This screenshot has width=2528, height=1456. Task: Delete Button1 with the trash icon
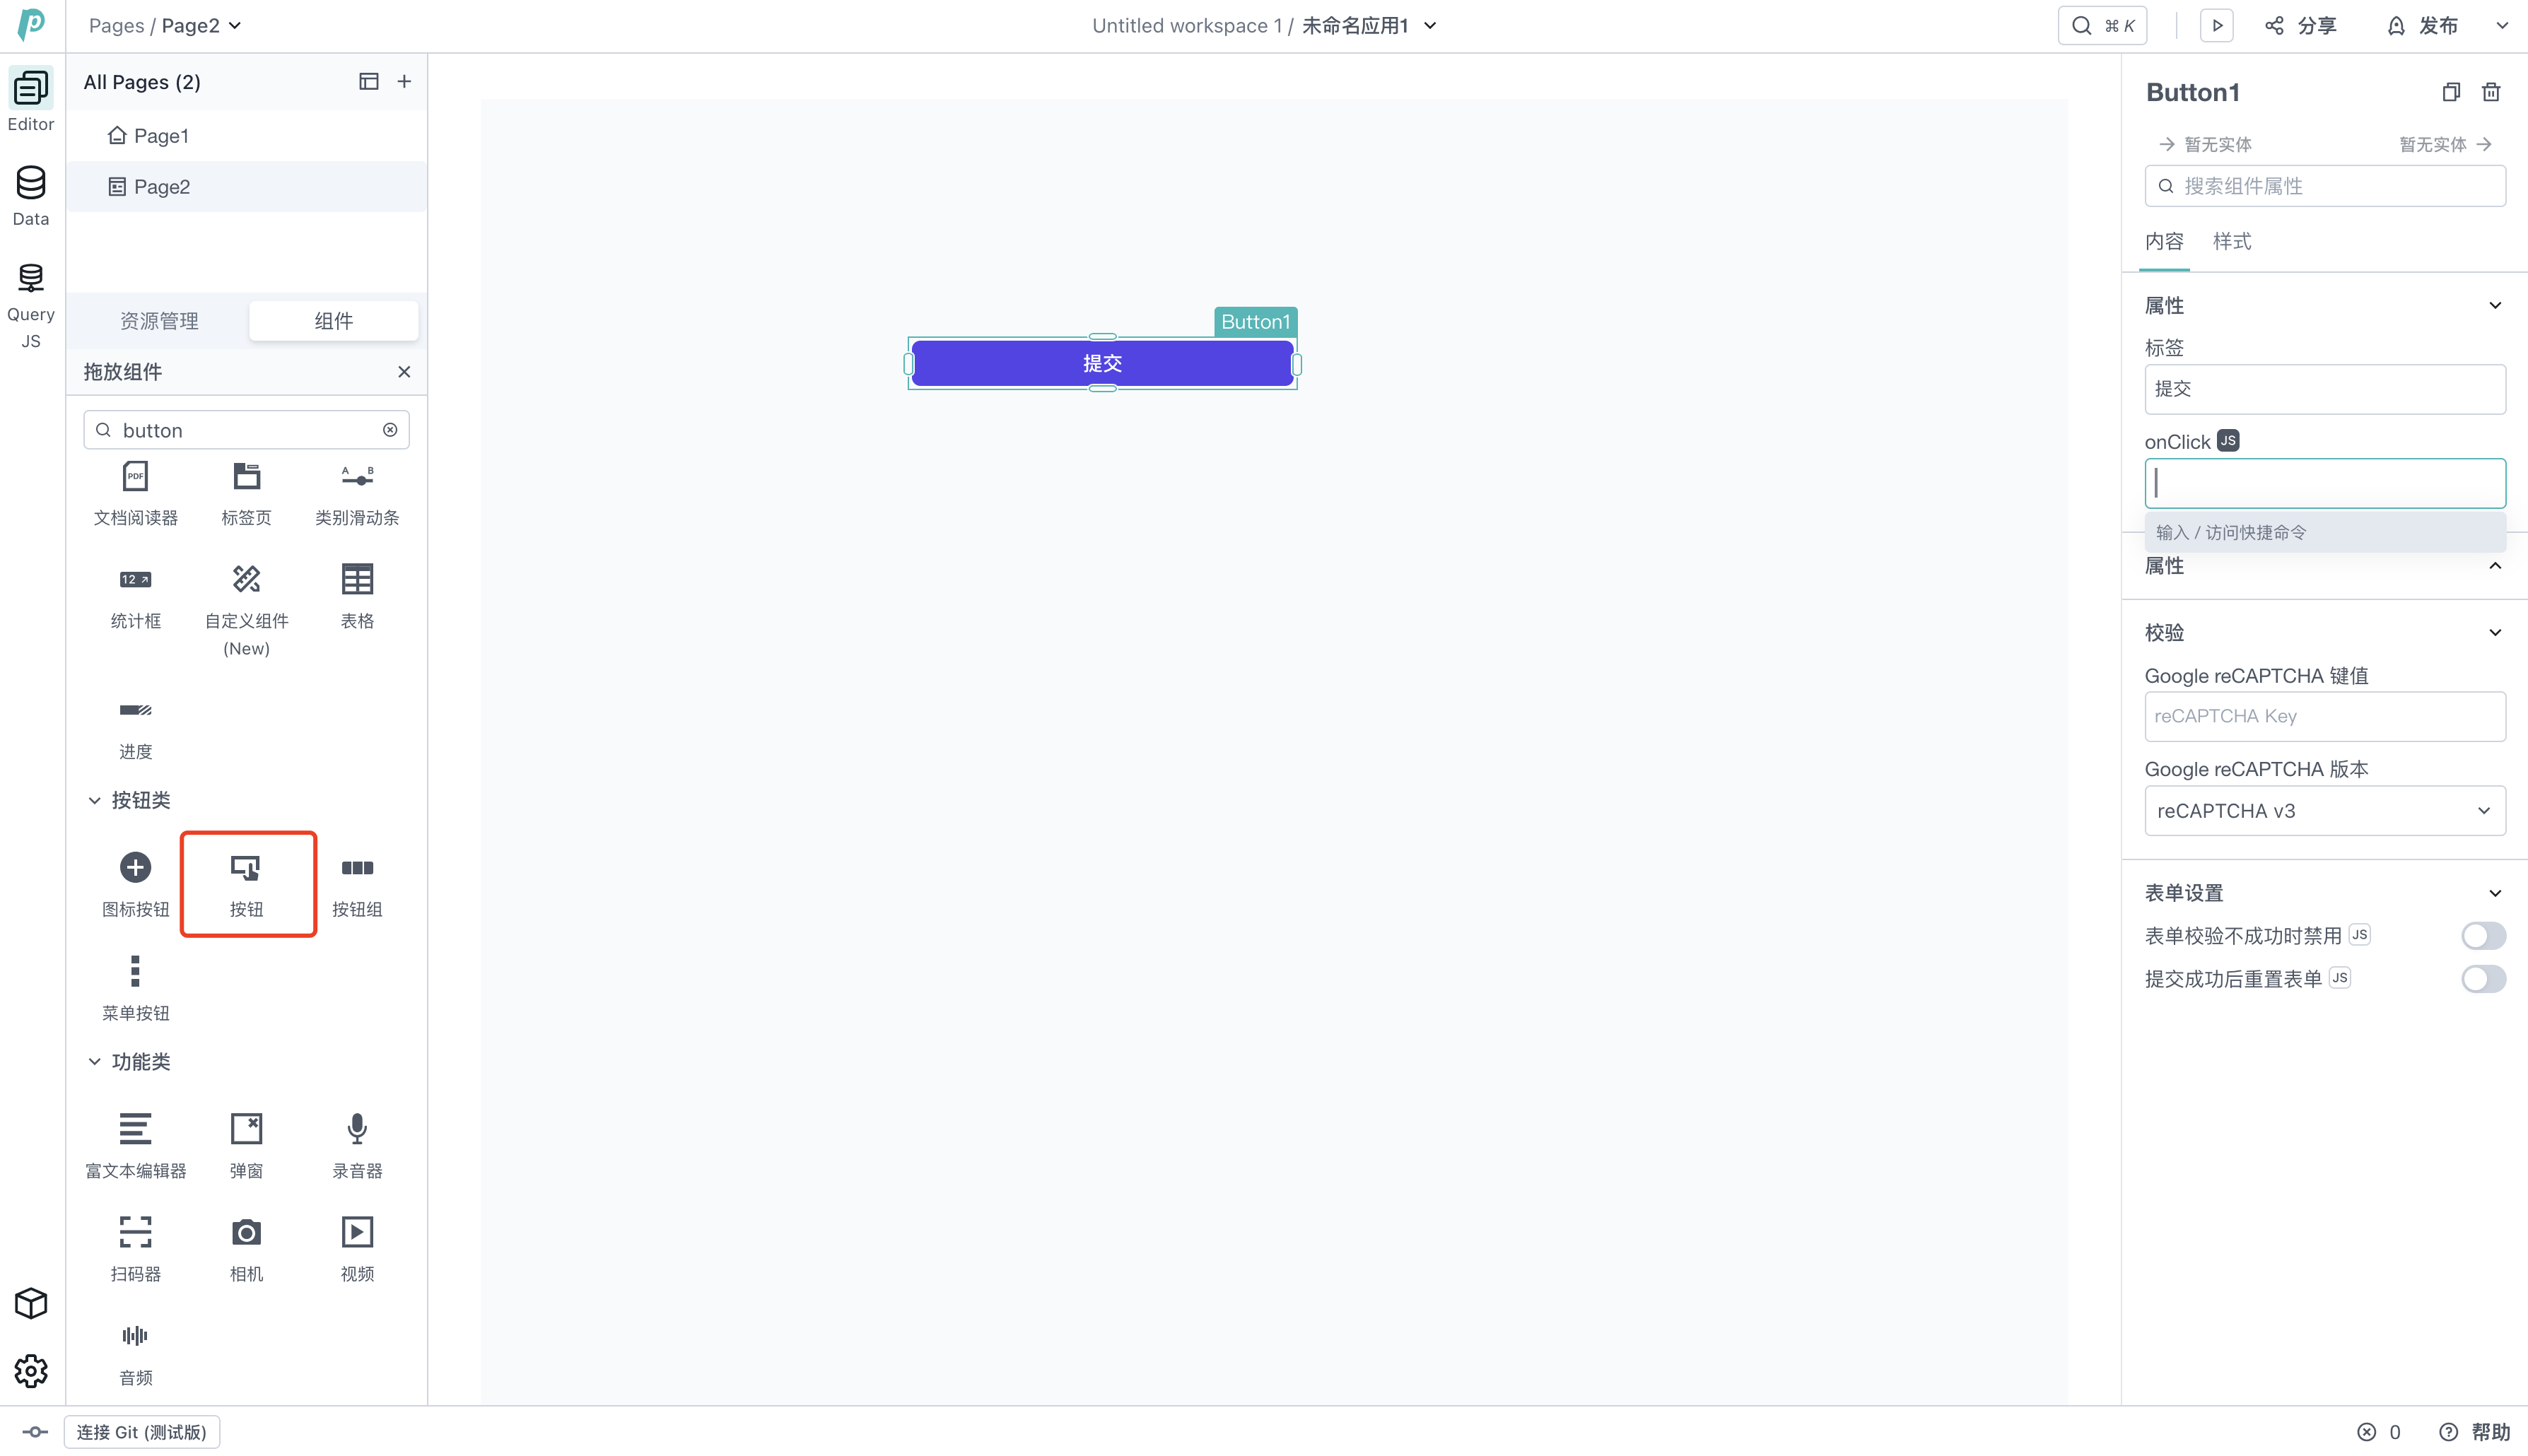(x=2491, y=92)
